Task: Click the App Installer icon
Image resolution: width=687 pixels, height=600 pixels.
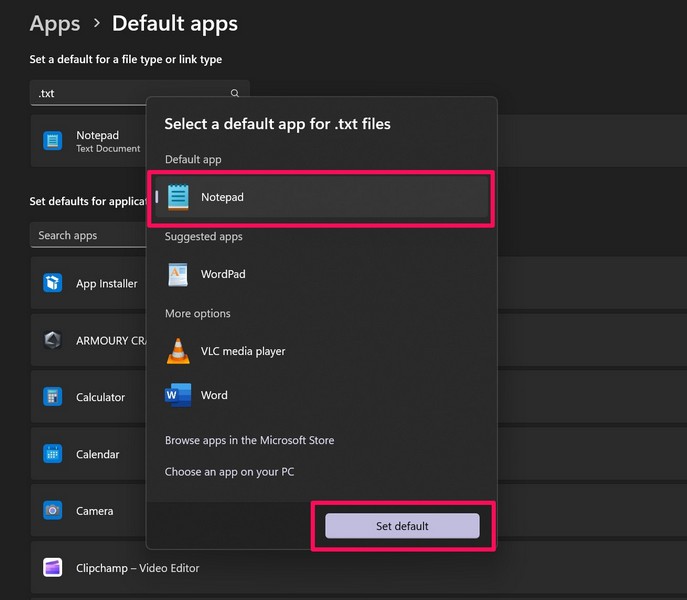Action: [x=53, y=283]
